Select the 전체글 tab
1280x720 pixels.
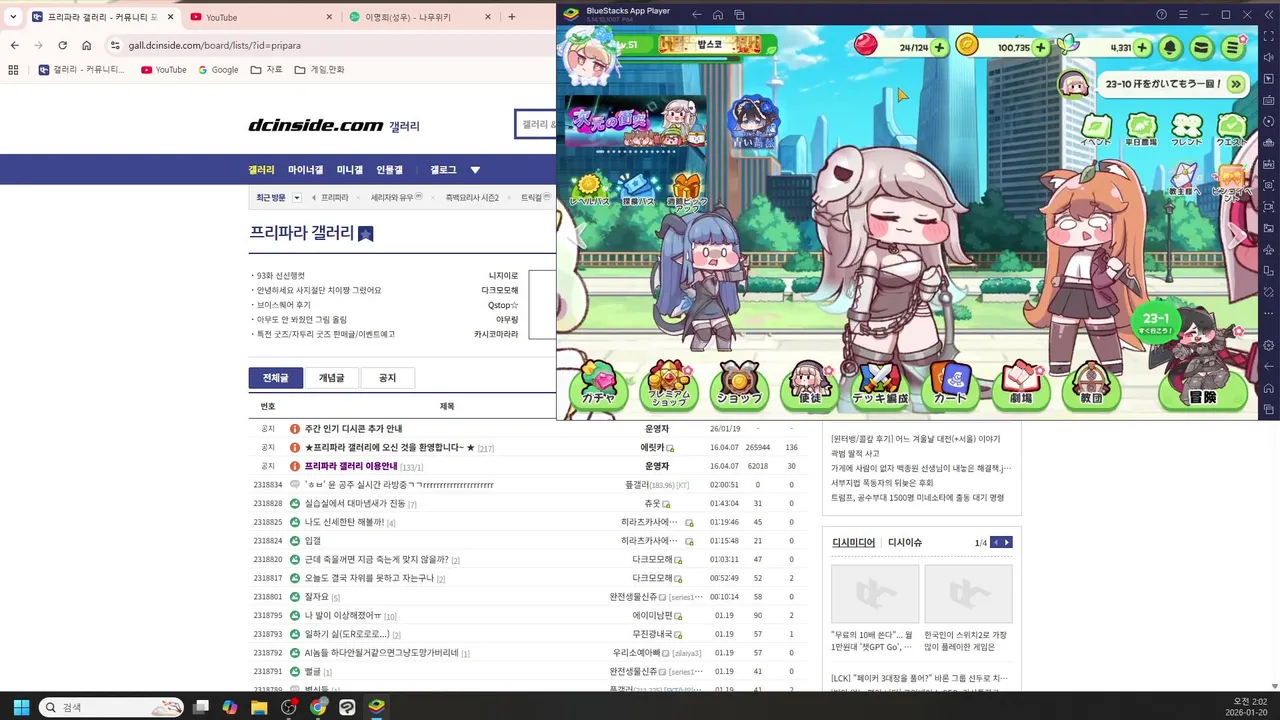(x=275, y=378)
